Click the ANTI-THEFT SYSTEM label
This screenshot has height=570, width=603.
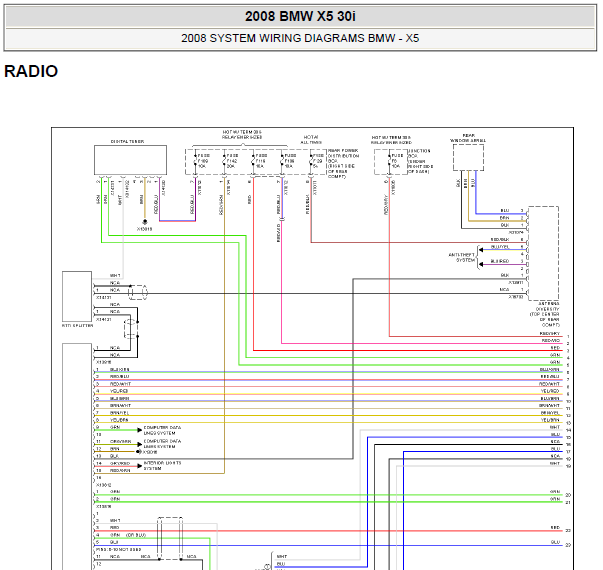coord(461,257)
